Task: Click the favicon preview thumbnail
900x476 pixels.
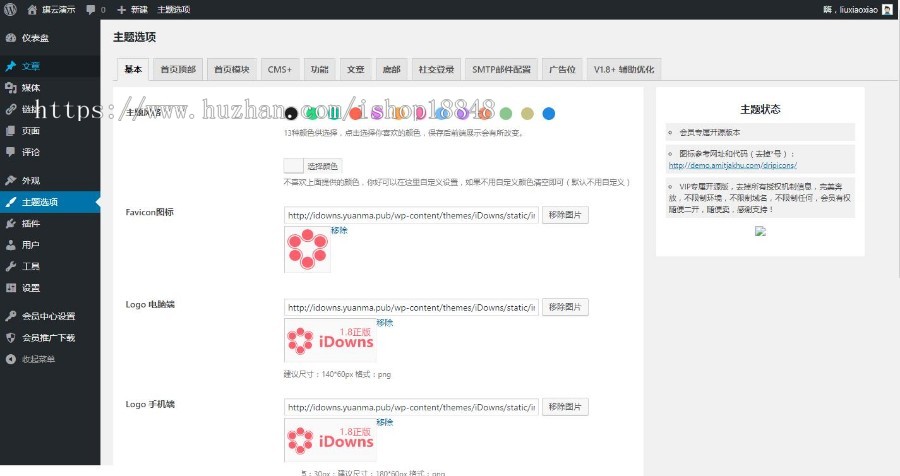Action: coord(307,249)
